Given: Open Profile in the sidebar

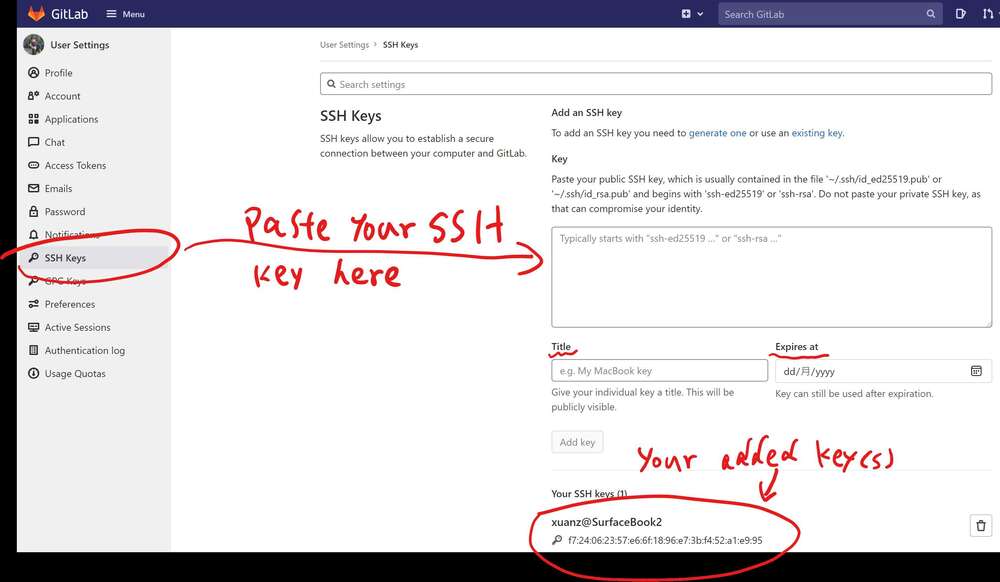Looking at the screenshot, I should [58, 73].
